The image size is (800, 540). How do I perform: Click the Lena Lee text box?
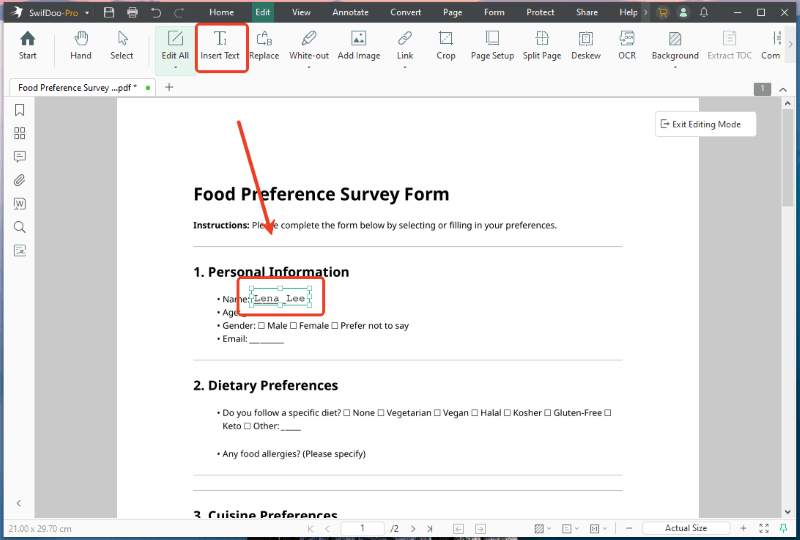(x=280, y=298)
